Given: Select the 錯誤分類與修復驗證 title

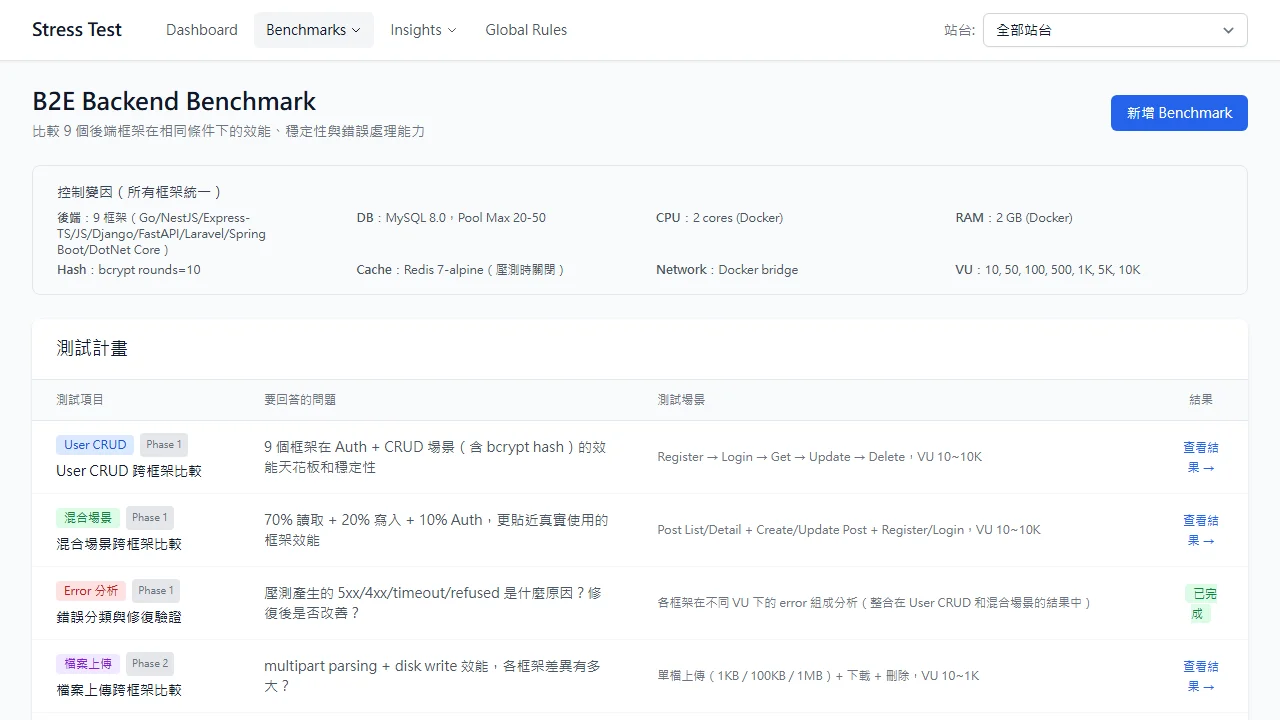Looking at the screenshot, I should [x=119, y=617].
